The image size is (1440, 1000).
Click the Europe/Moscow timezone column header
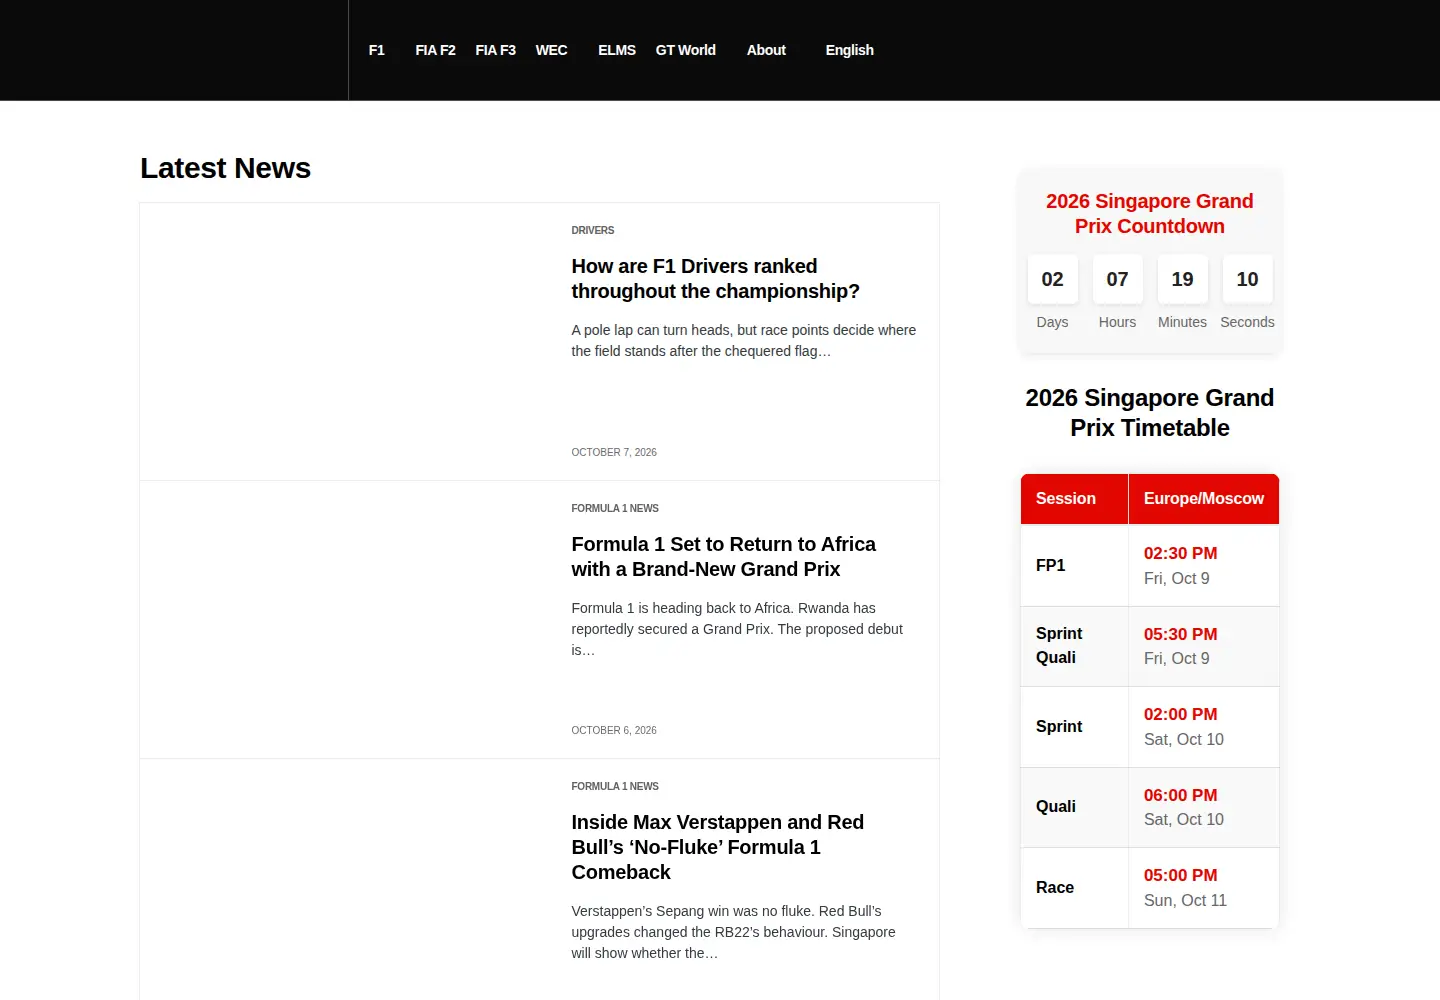[1203, 499]
